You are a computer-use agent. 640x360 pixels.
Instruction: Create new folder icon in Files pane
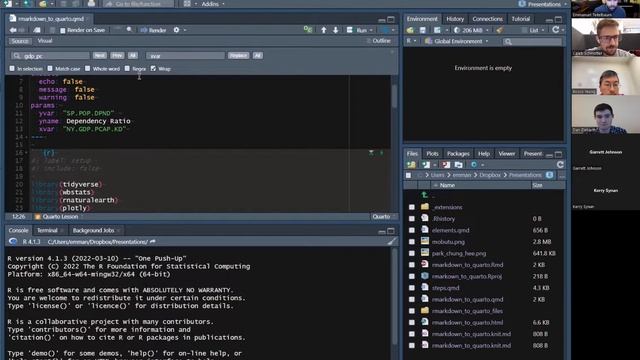(x=411, y=164)
